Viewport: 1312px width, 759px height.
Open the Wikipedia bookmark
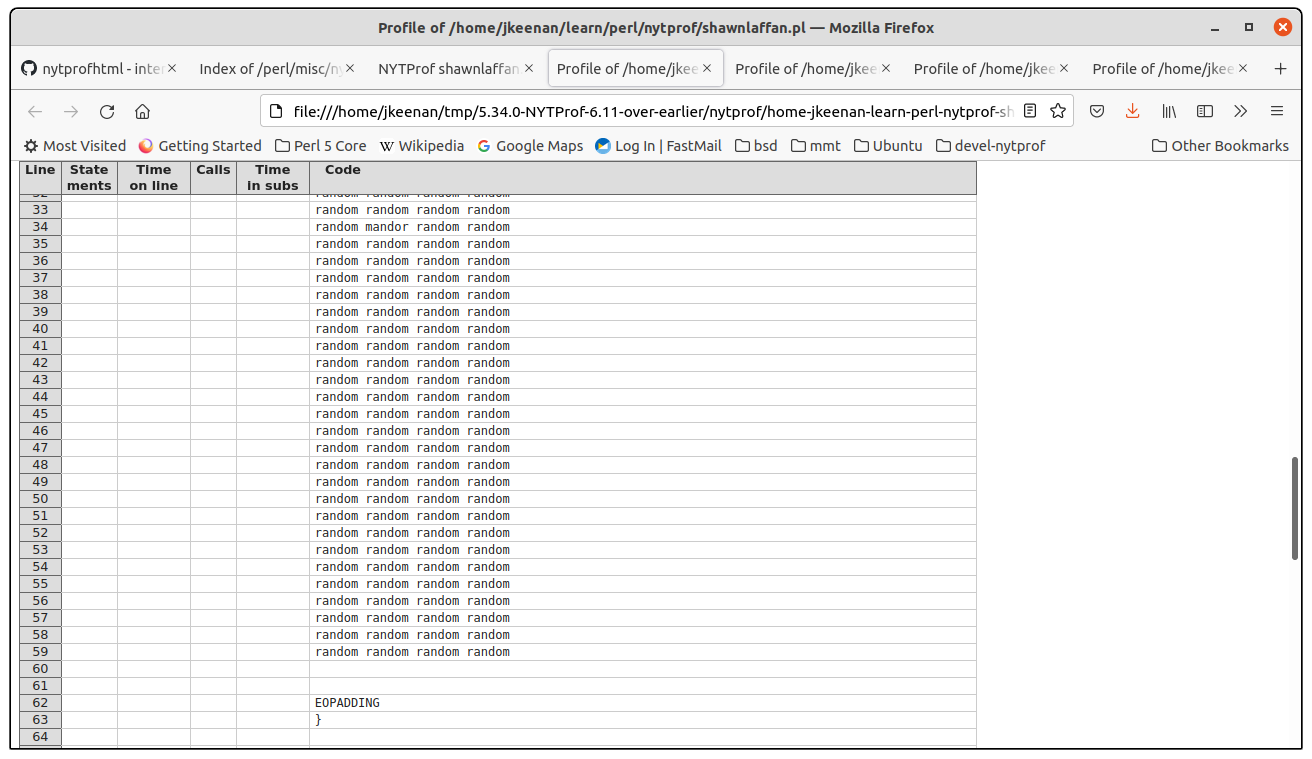(x=422, y=146)
